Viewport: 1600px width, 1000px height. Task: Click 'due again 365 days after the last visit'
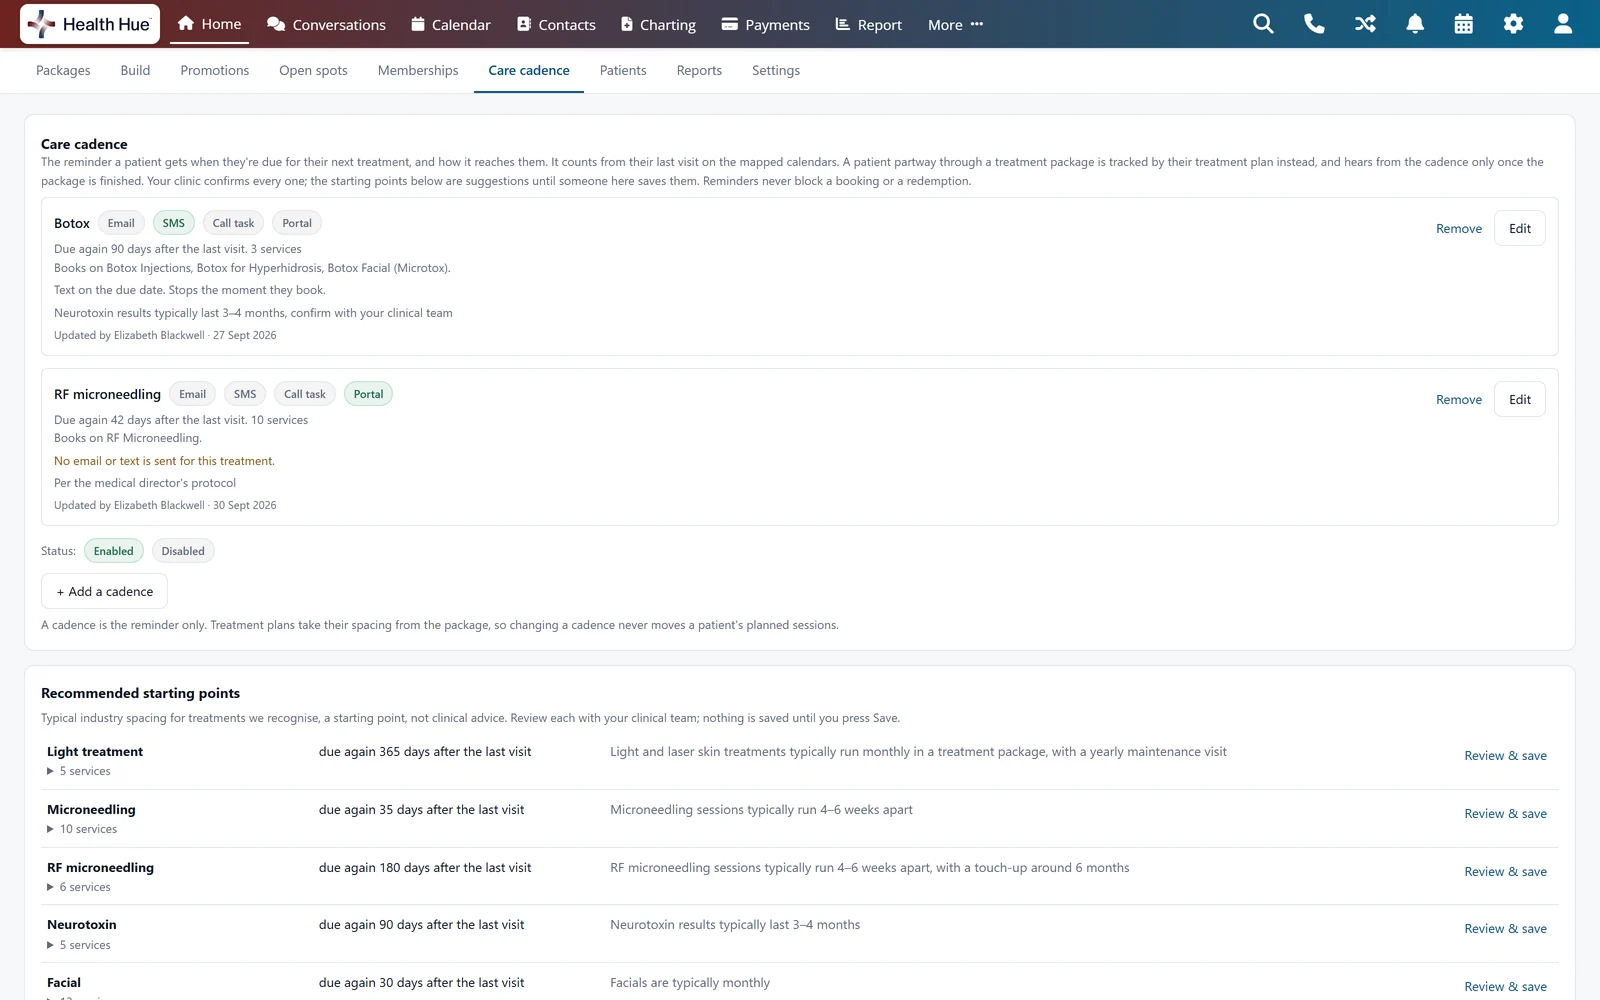[425, 752]
